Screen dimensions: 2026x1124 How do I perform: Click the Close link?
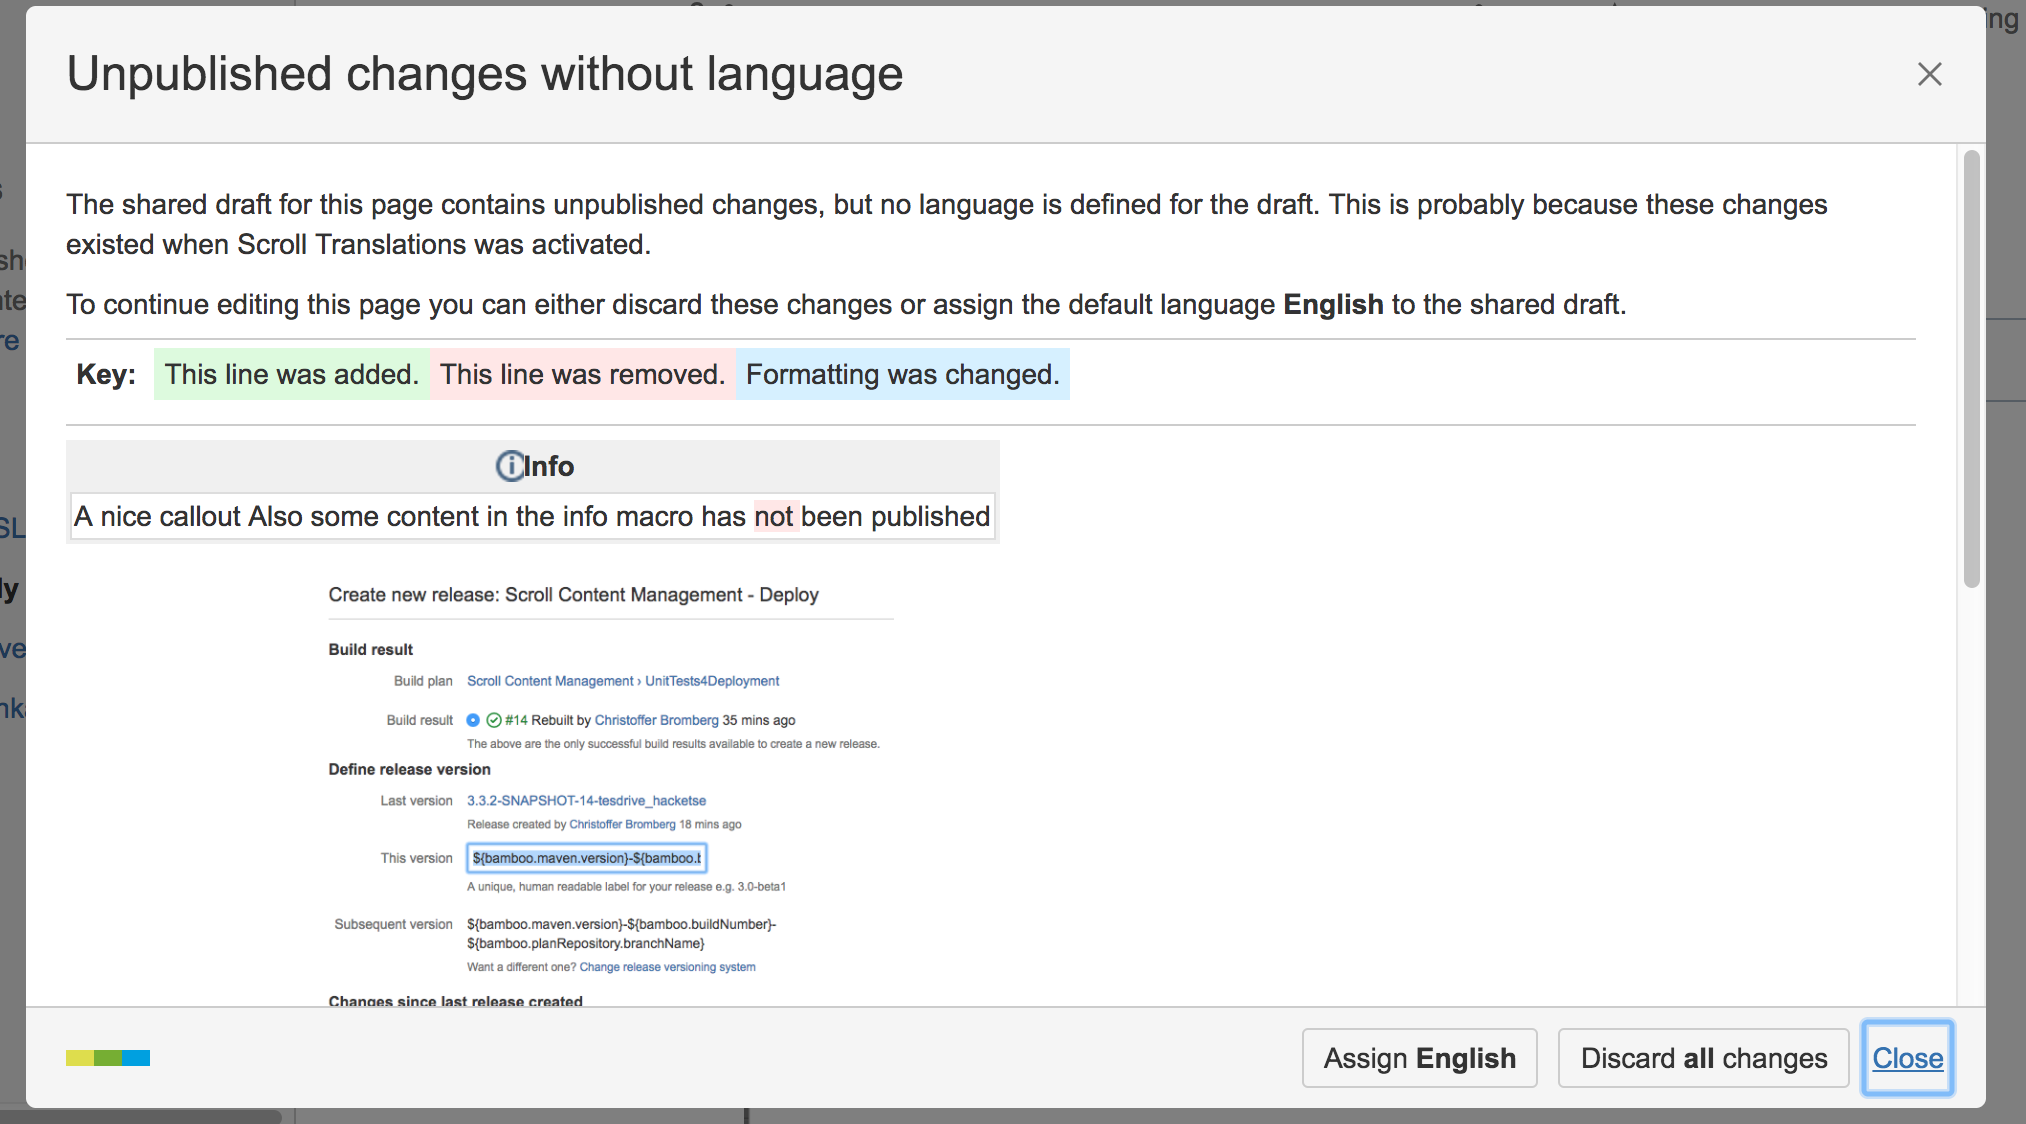pyautogui.click(x=1907, y=1058)
